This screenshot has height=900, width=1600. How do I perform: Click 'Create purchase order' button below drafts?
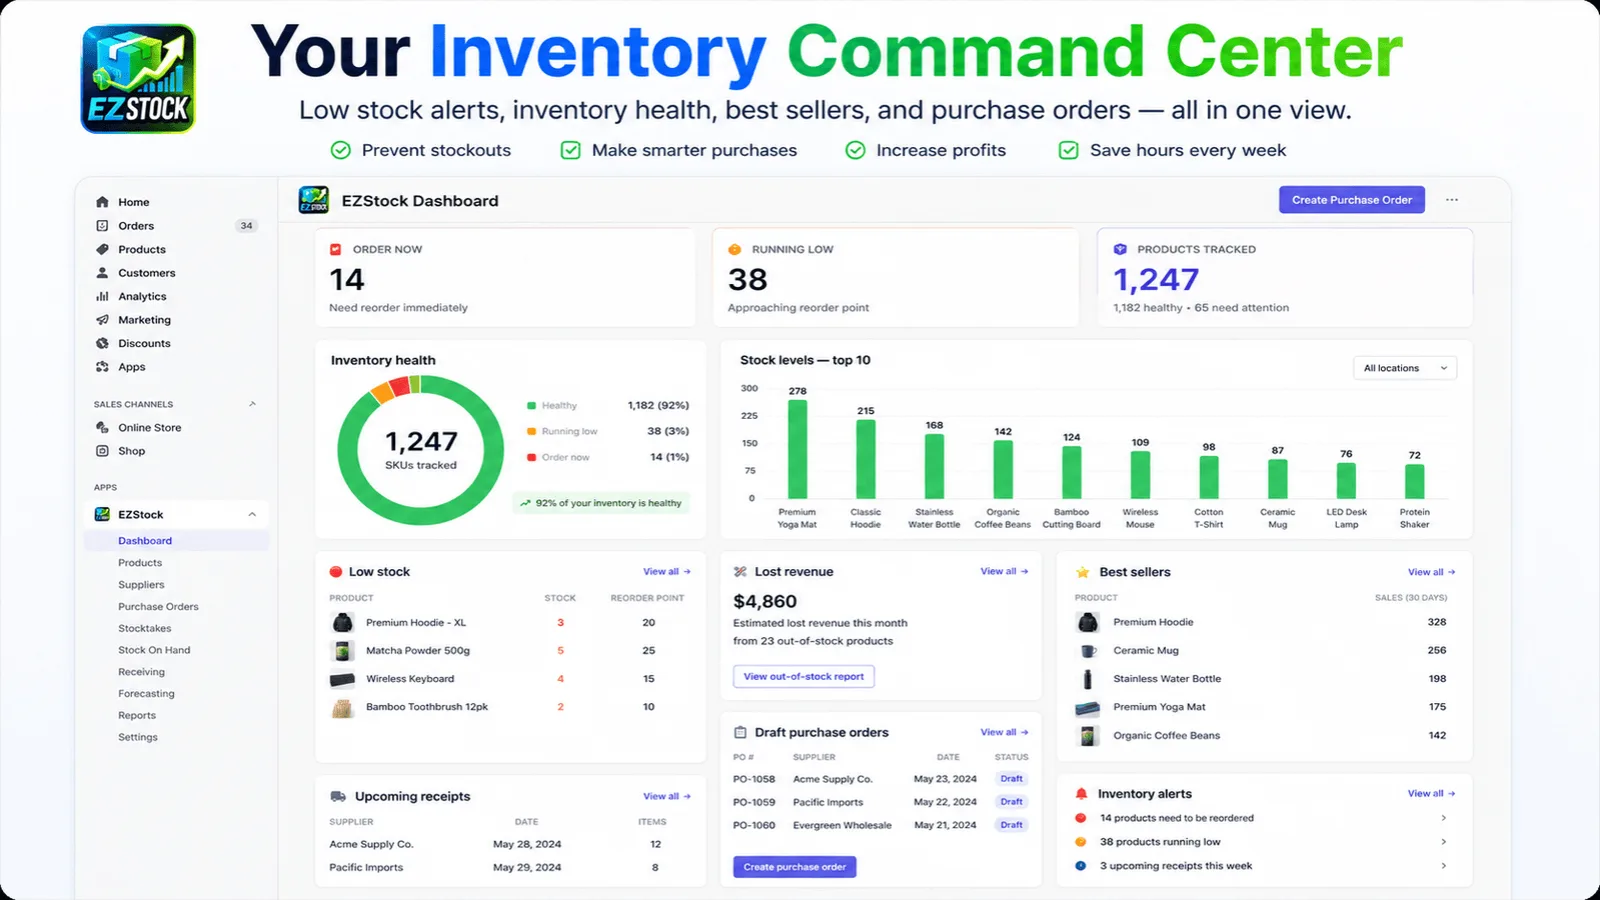[795, 867]
